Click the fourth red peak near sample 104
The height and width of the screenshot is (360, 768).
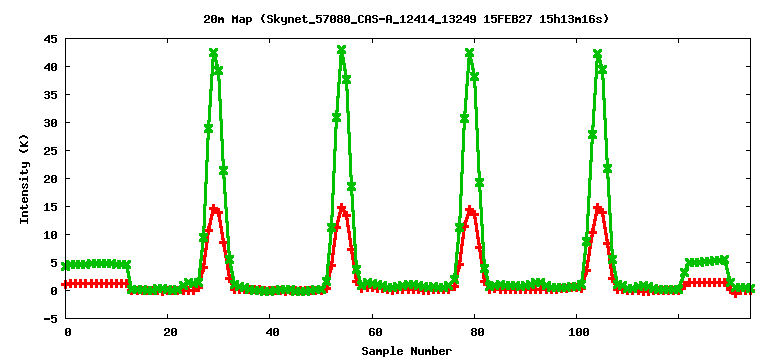pos(598,208)
